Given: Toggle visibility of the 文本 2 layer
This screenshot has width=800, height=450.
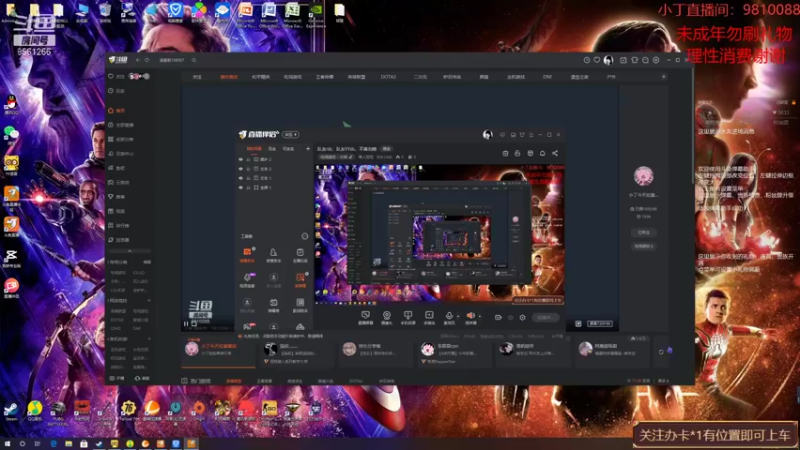Looking at the screenshot, I should pos(241,169).
